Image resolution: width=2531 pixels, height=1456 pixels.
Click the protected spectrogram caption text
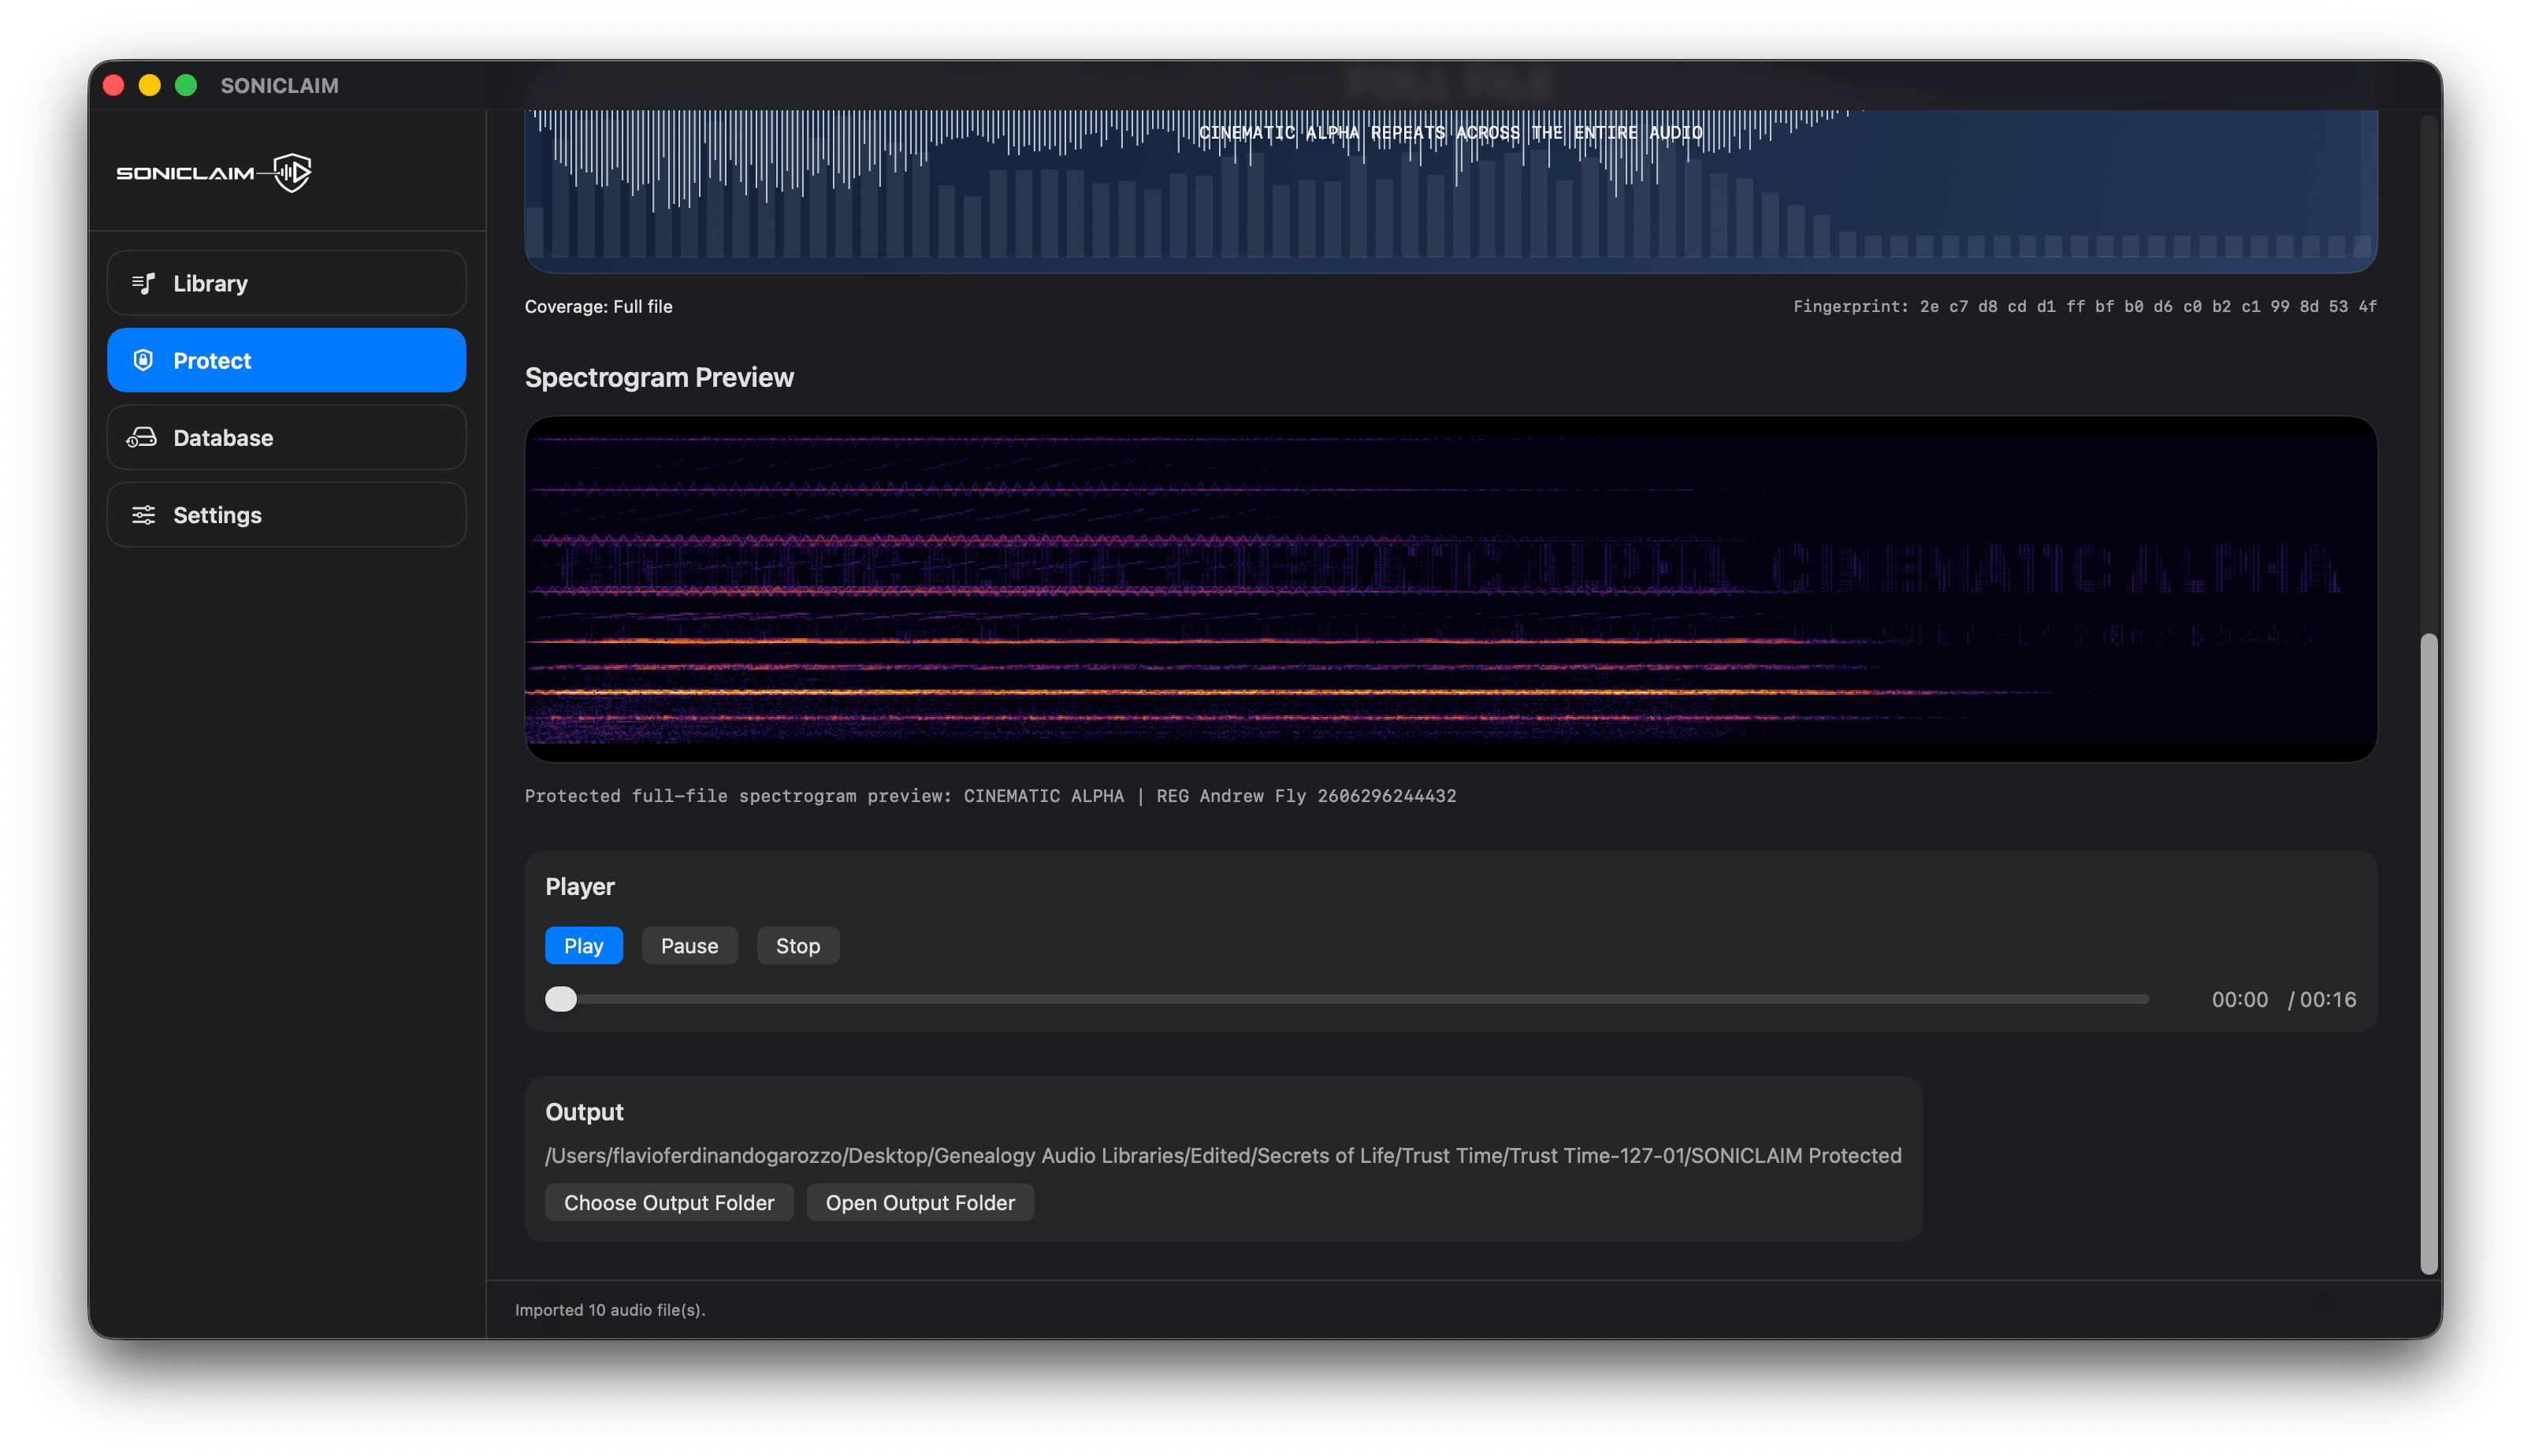990,796
